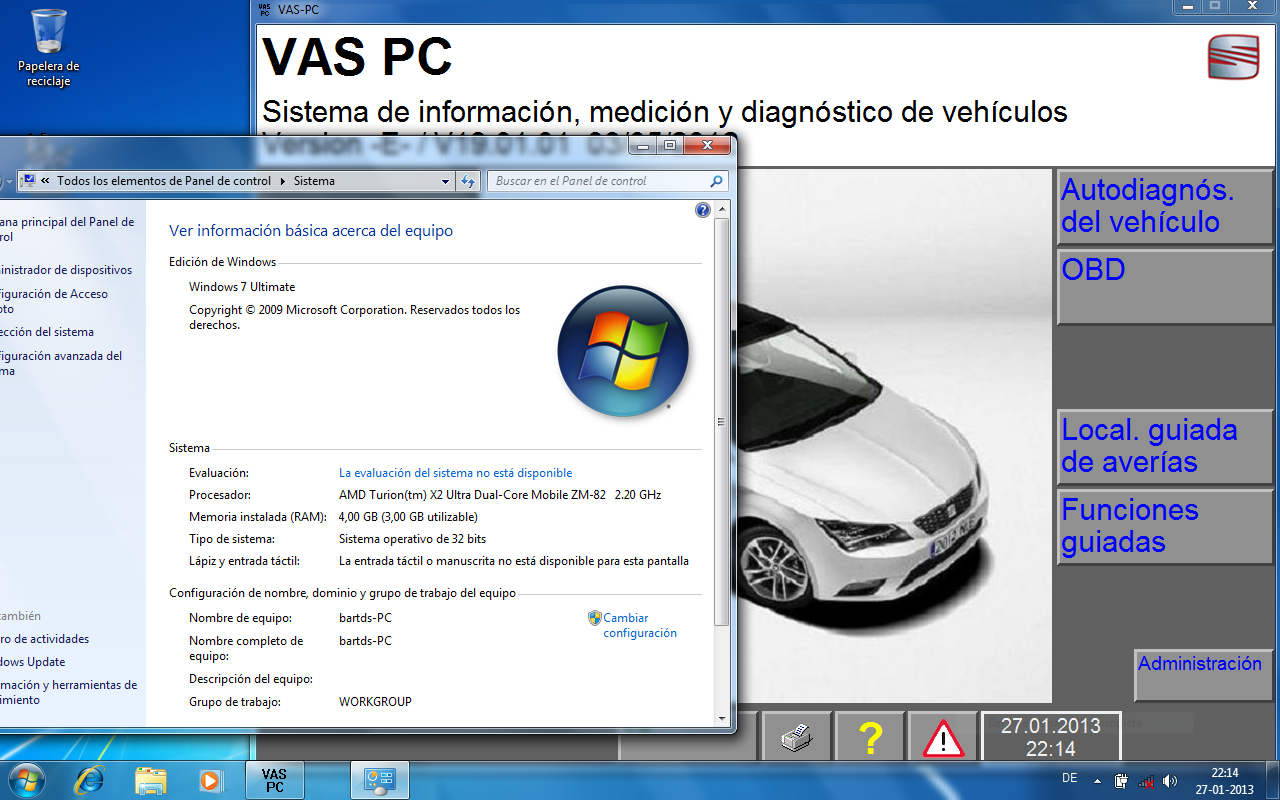Click the WORKGROUP value
Screen dimensions: 1280x800
click(375, 702)
